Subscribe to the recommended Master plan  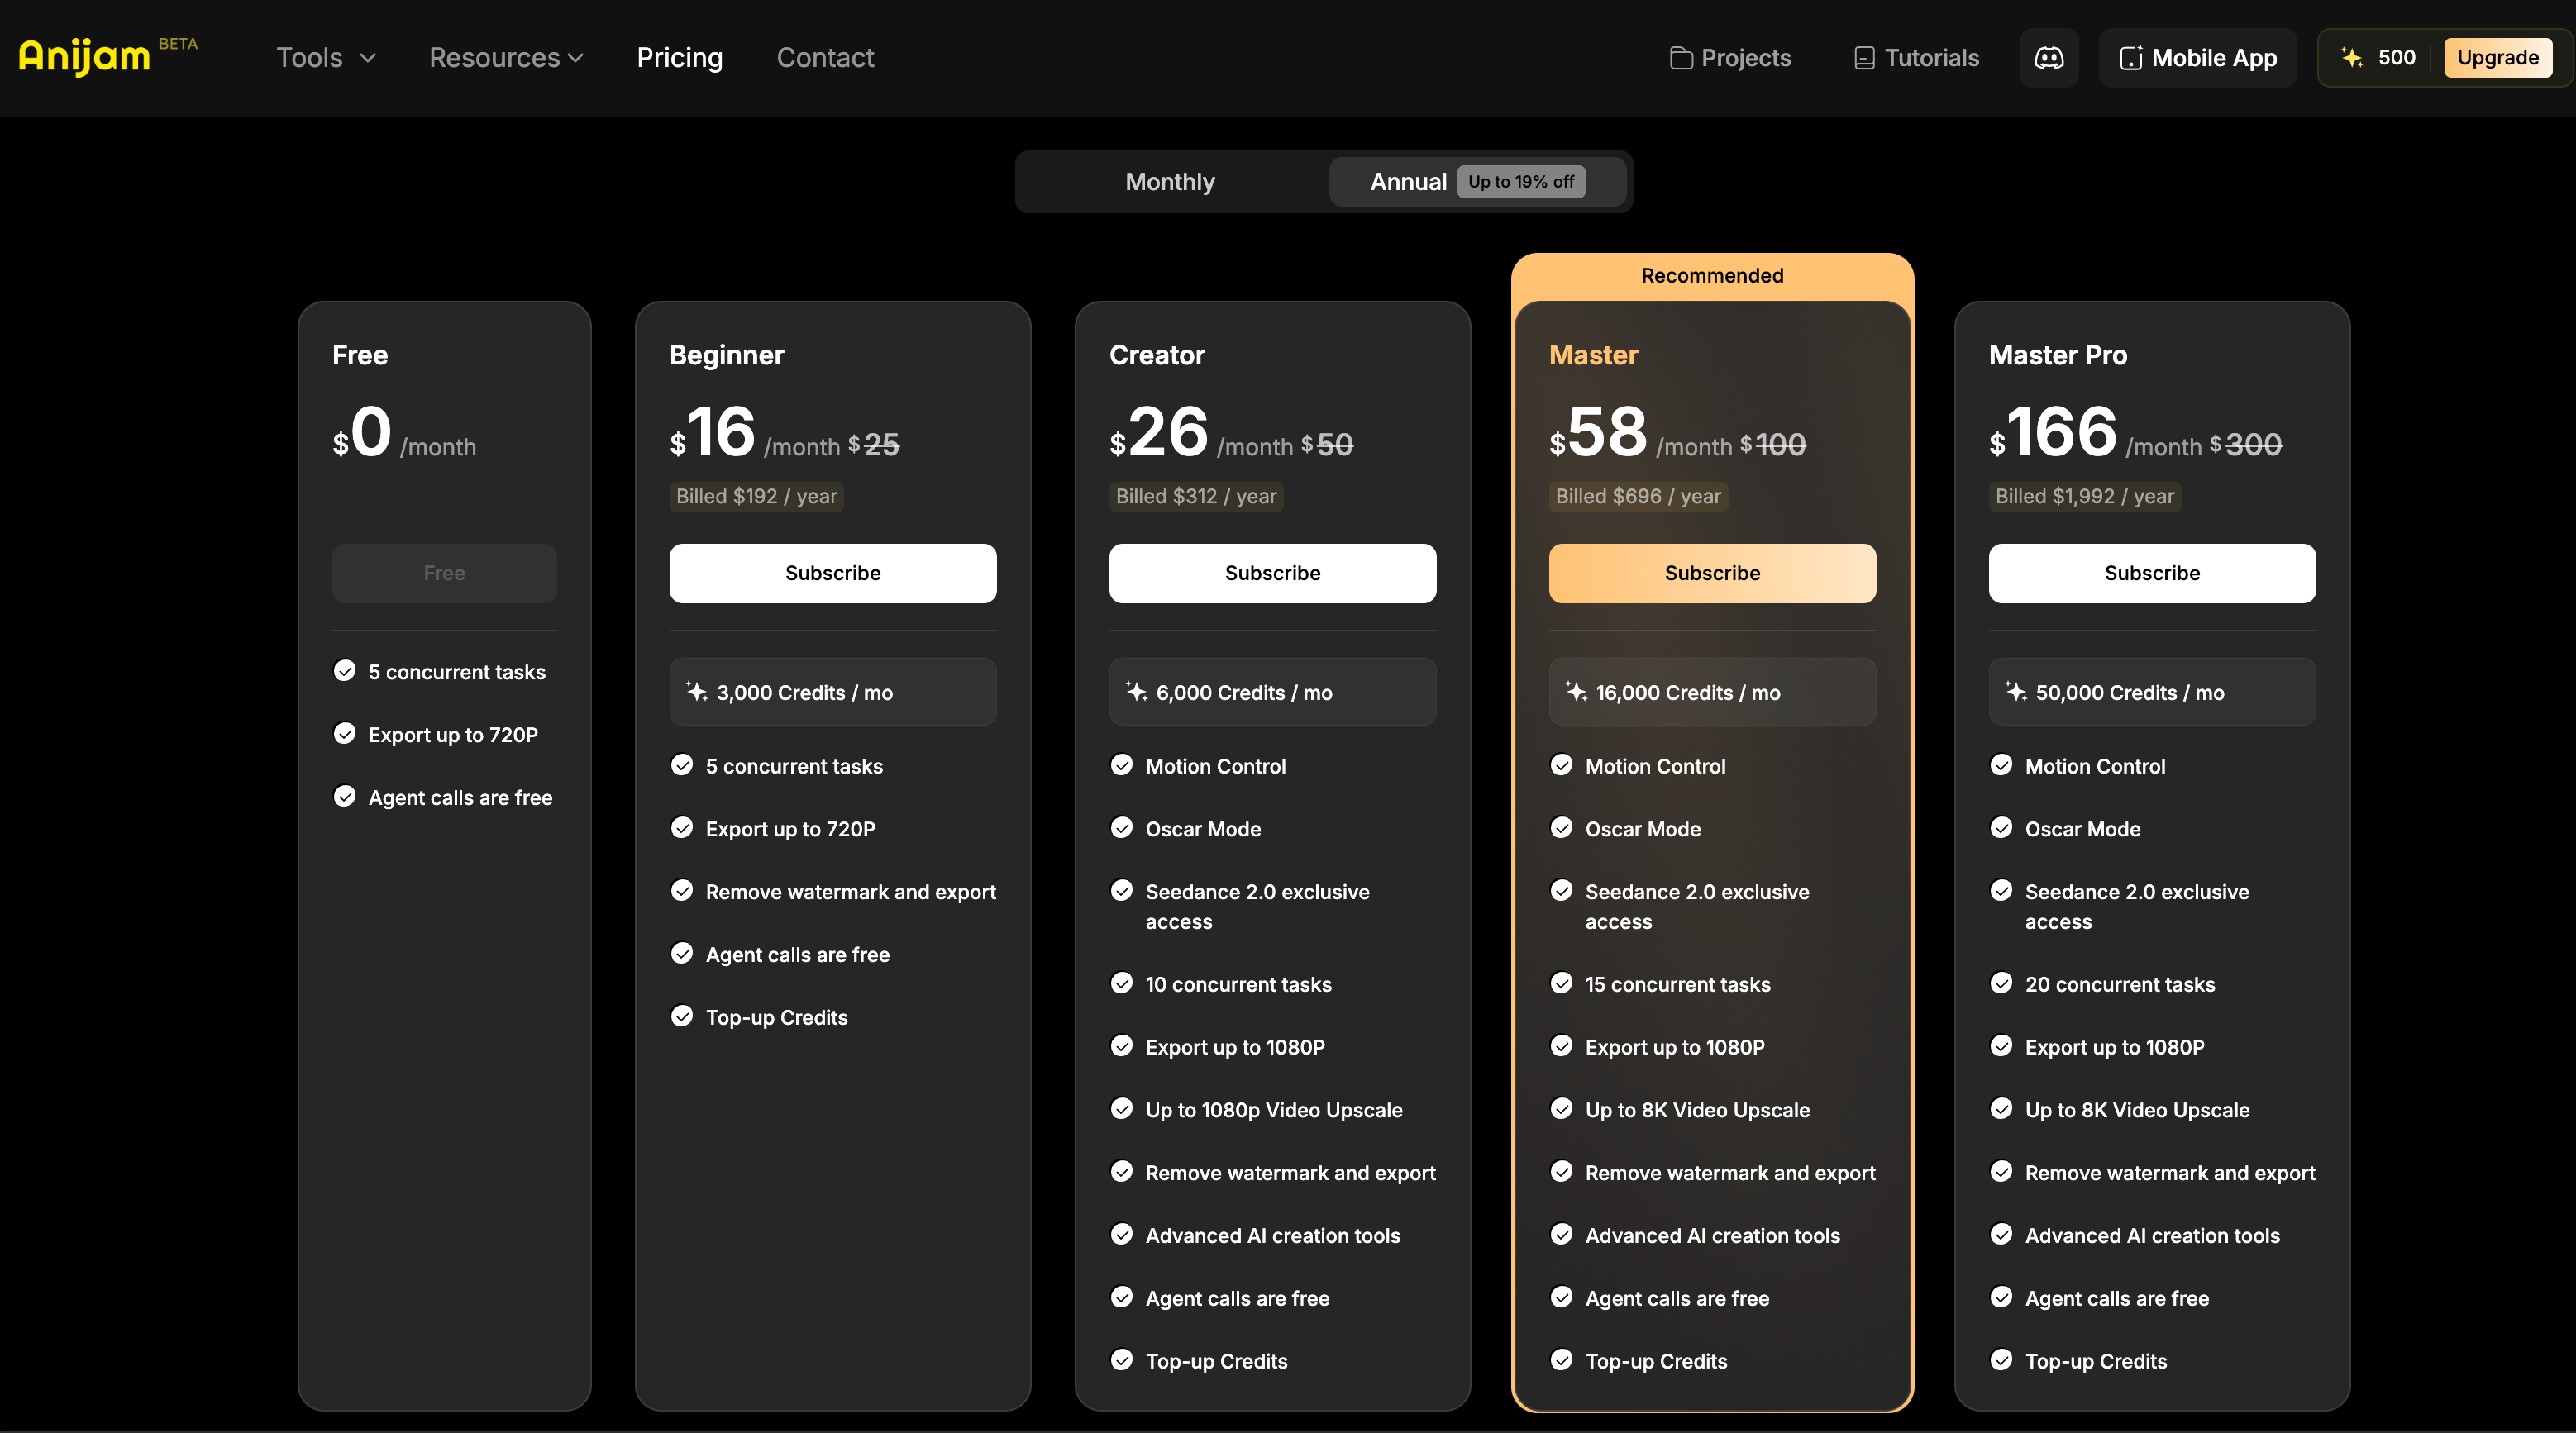point(1713,573)
